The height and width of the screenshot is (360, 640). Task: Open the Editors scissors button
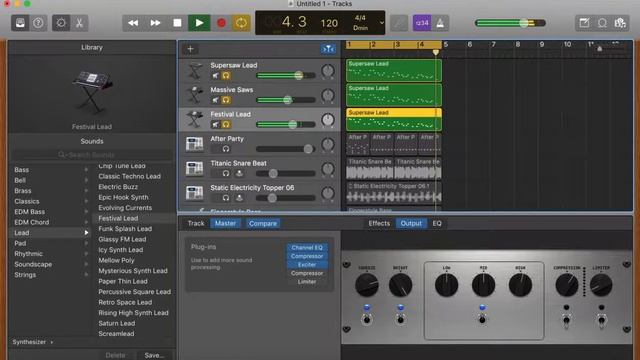pyautogui.click(x=79, y=23)
